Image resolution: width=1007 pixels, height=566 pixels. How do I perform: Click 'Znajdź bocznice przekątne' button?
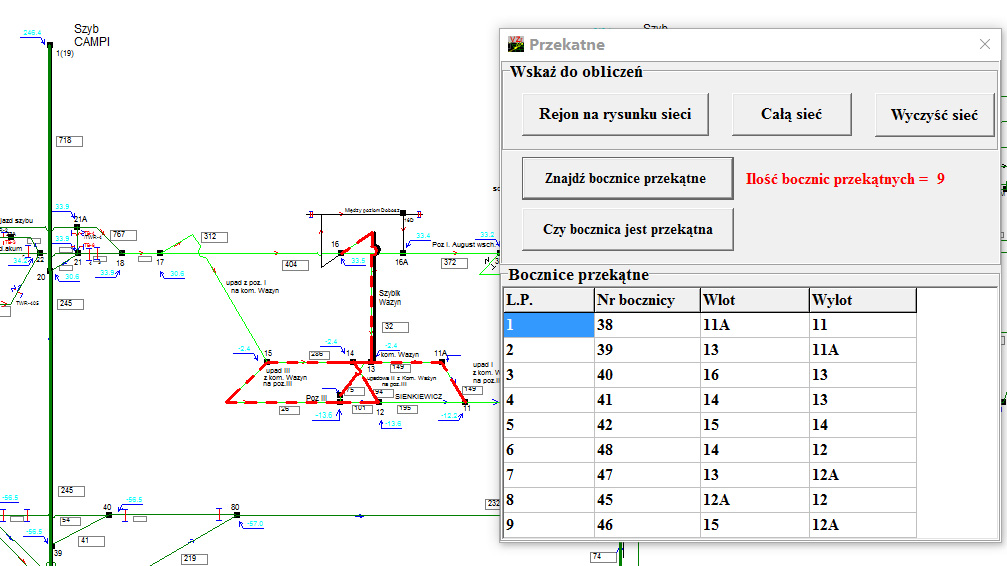click(x=627, y=179)
